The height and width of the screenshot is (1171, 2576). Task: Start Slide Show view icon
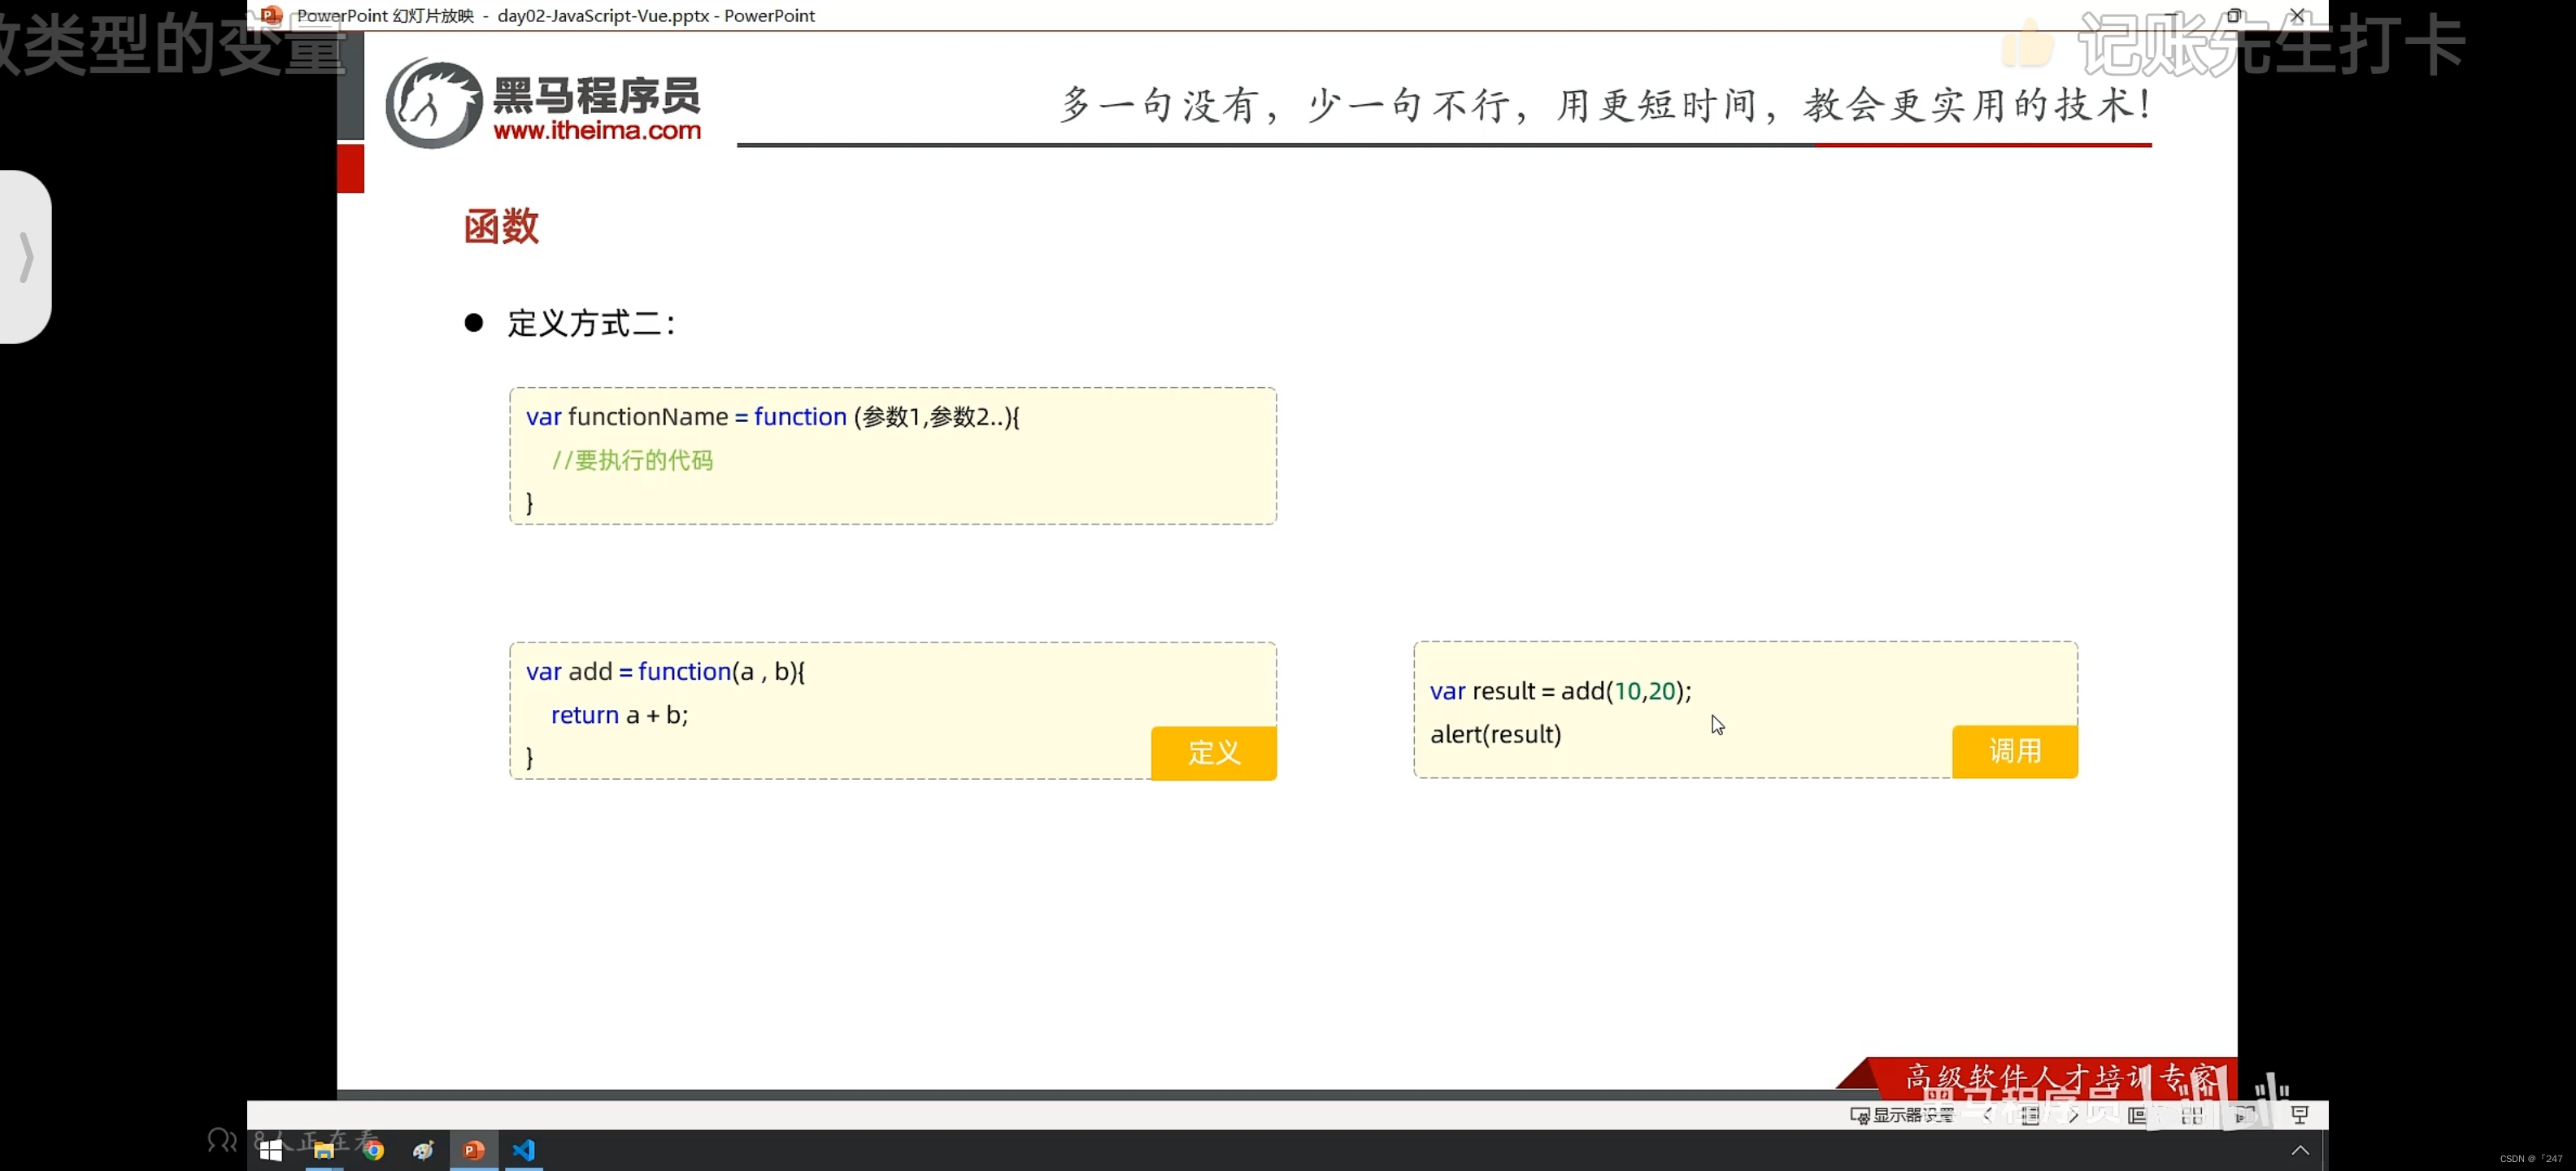pyautogui.click(x=2300, y=1115)
